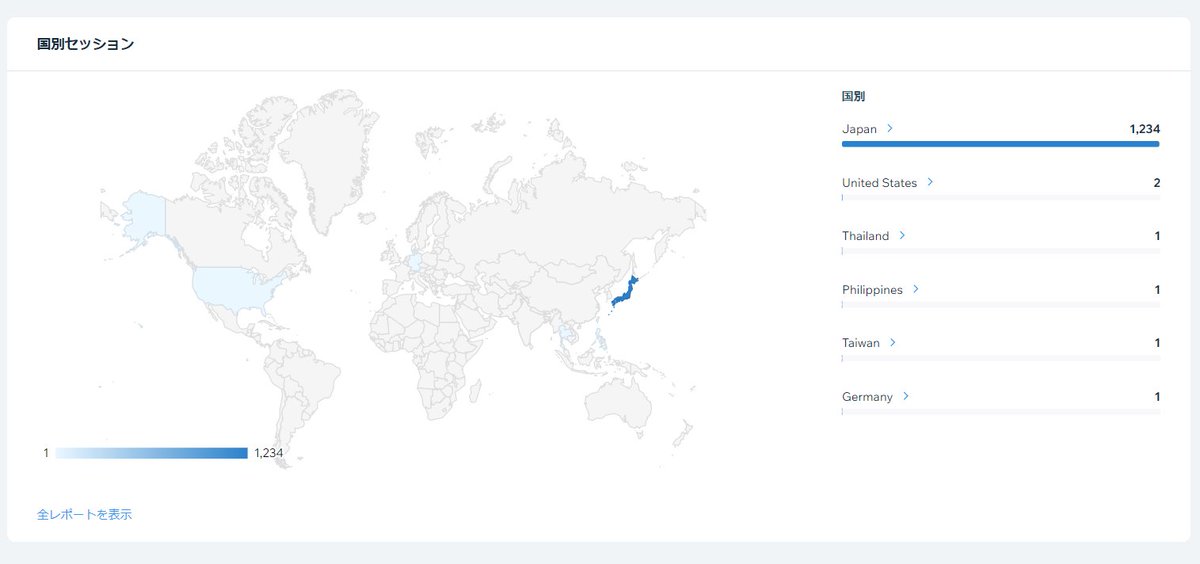Expand the Philippines row chevron
Viewport: 1200px width, 564px height.
coord(916,289)
